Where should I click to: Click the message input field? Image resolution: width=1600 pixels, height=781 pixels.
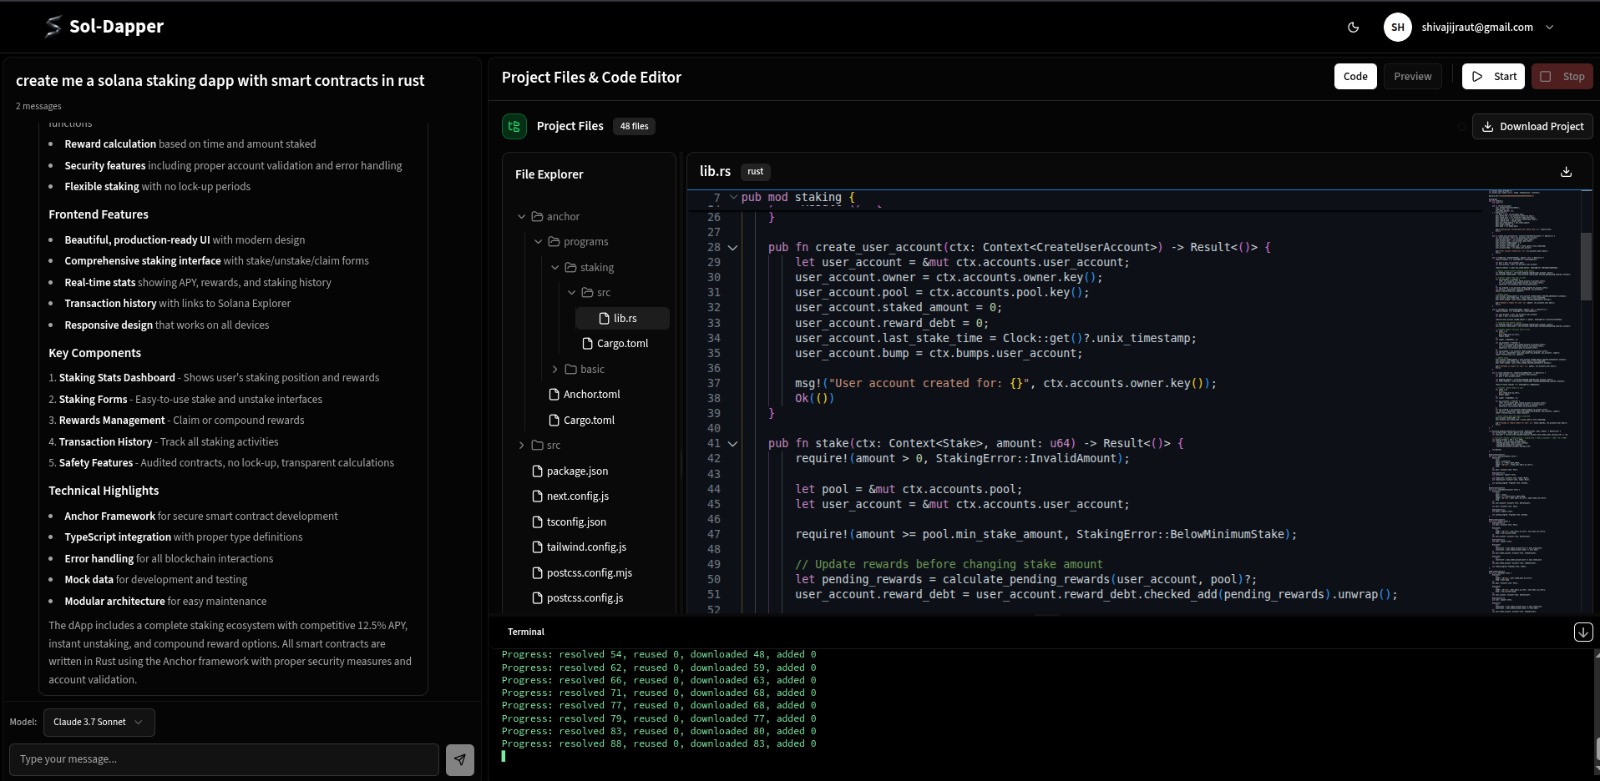pyautogui.click(x=224, y=759)
